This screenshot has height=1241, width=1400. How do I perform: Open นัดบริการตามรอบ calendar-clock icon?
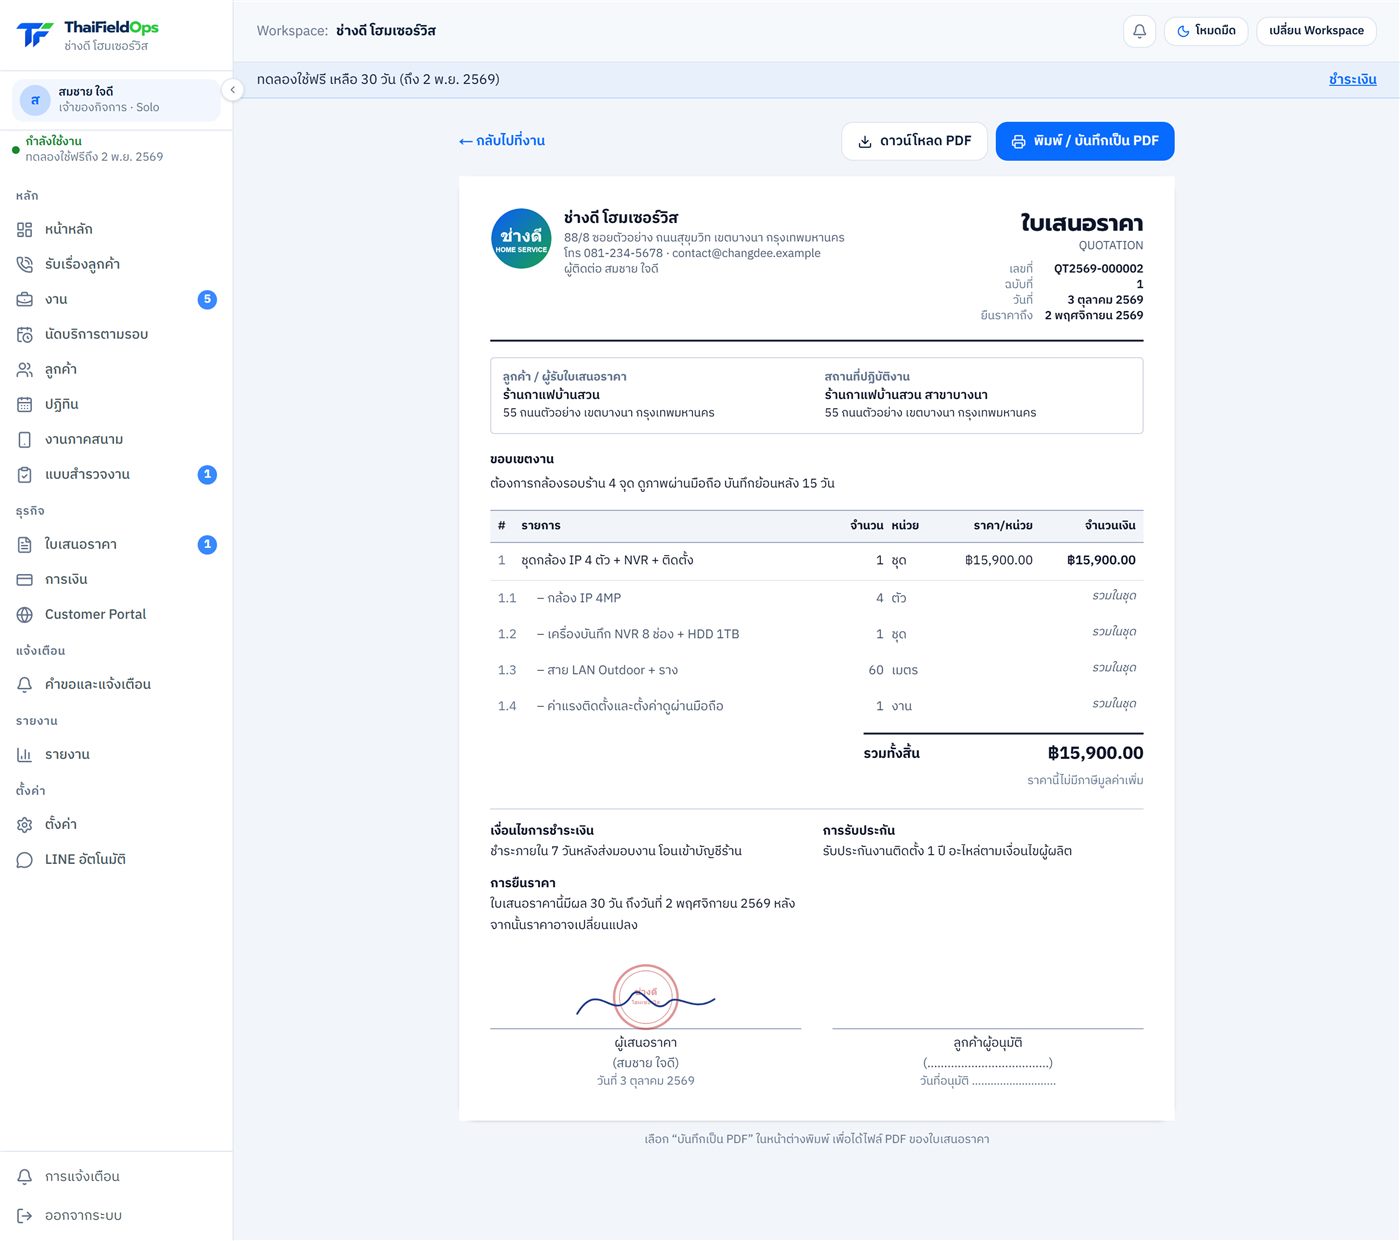click(x=25, y=334)
